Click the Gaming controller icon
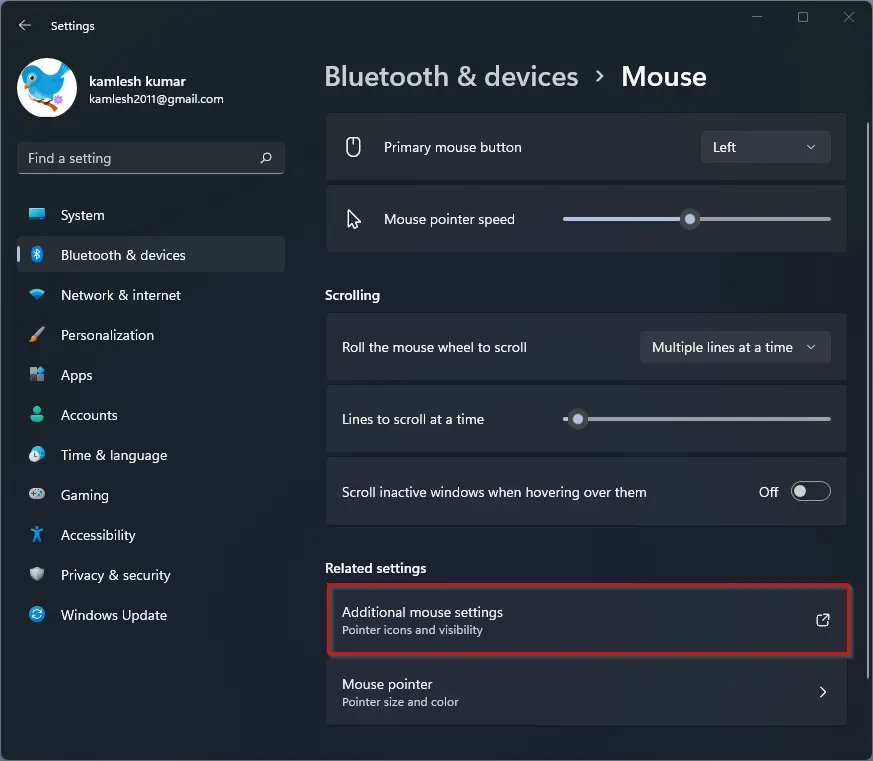This screenshot has width=873, height=761. pyautogui.click(x=37, y=494)
